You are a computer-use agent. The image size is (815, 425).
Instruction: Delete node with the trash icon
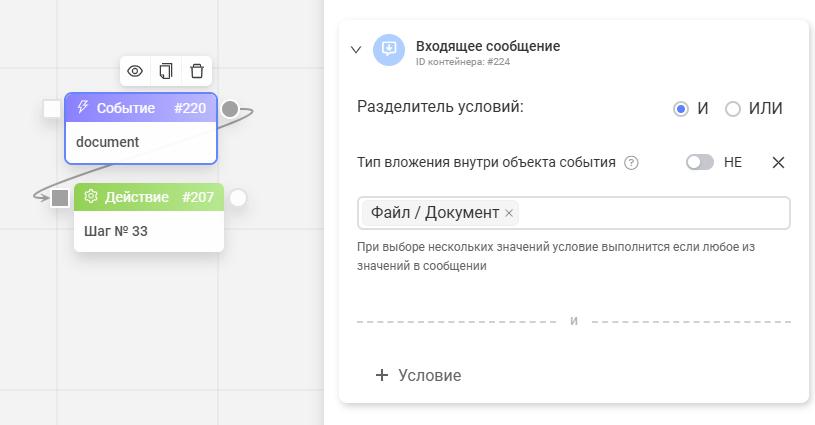197,71
